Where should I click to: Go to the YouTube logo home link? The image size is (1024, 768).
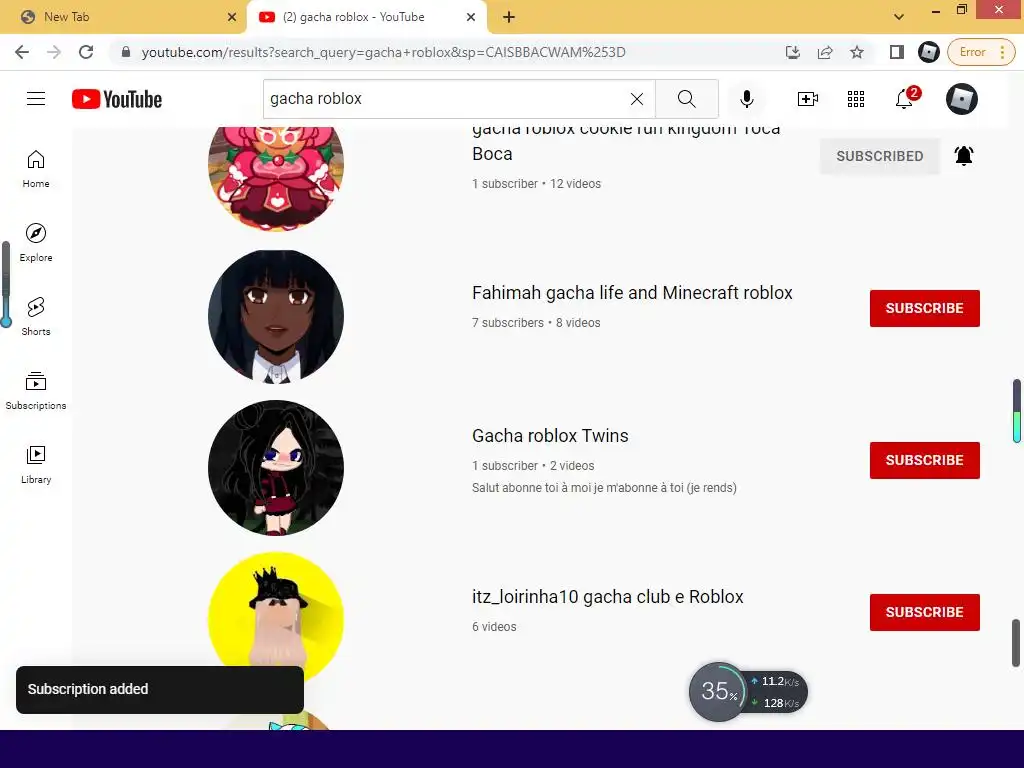[x=117, y=99]
